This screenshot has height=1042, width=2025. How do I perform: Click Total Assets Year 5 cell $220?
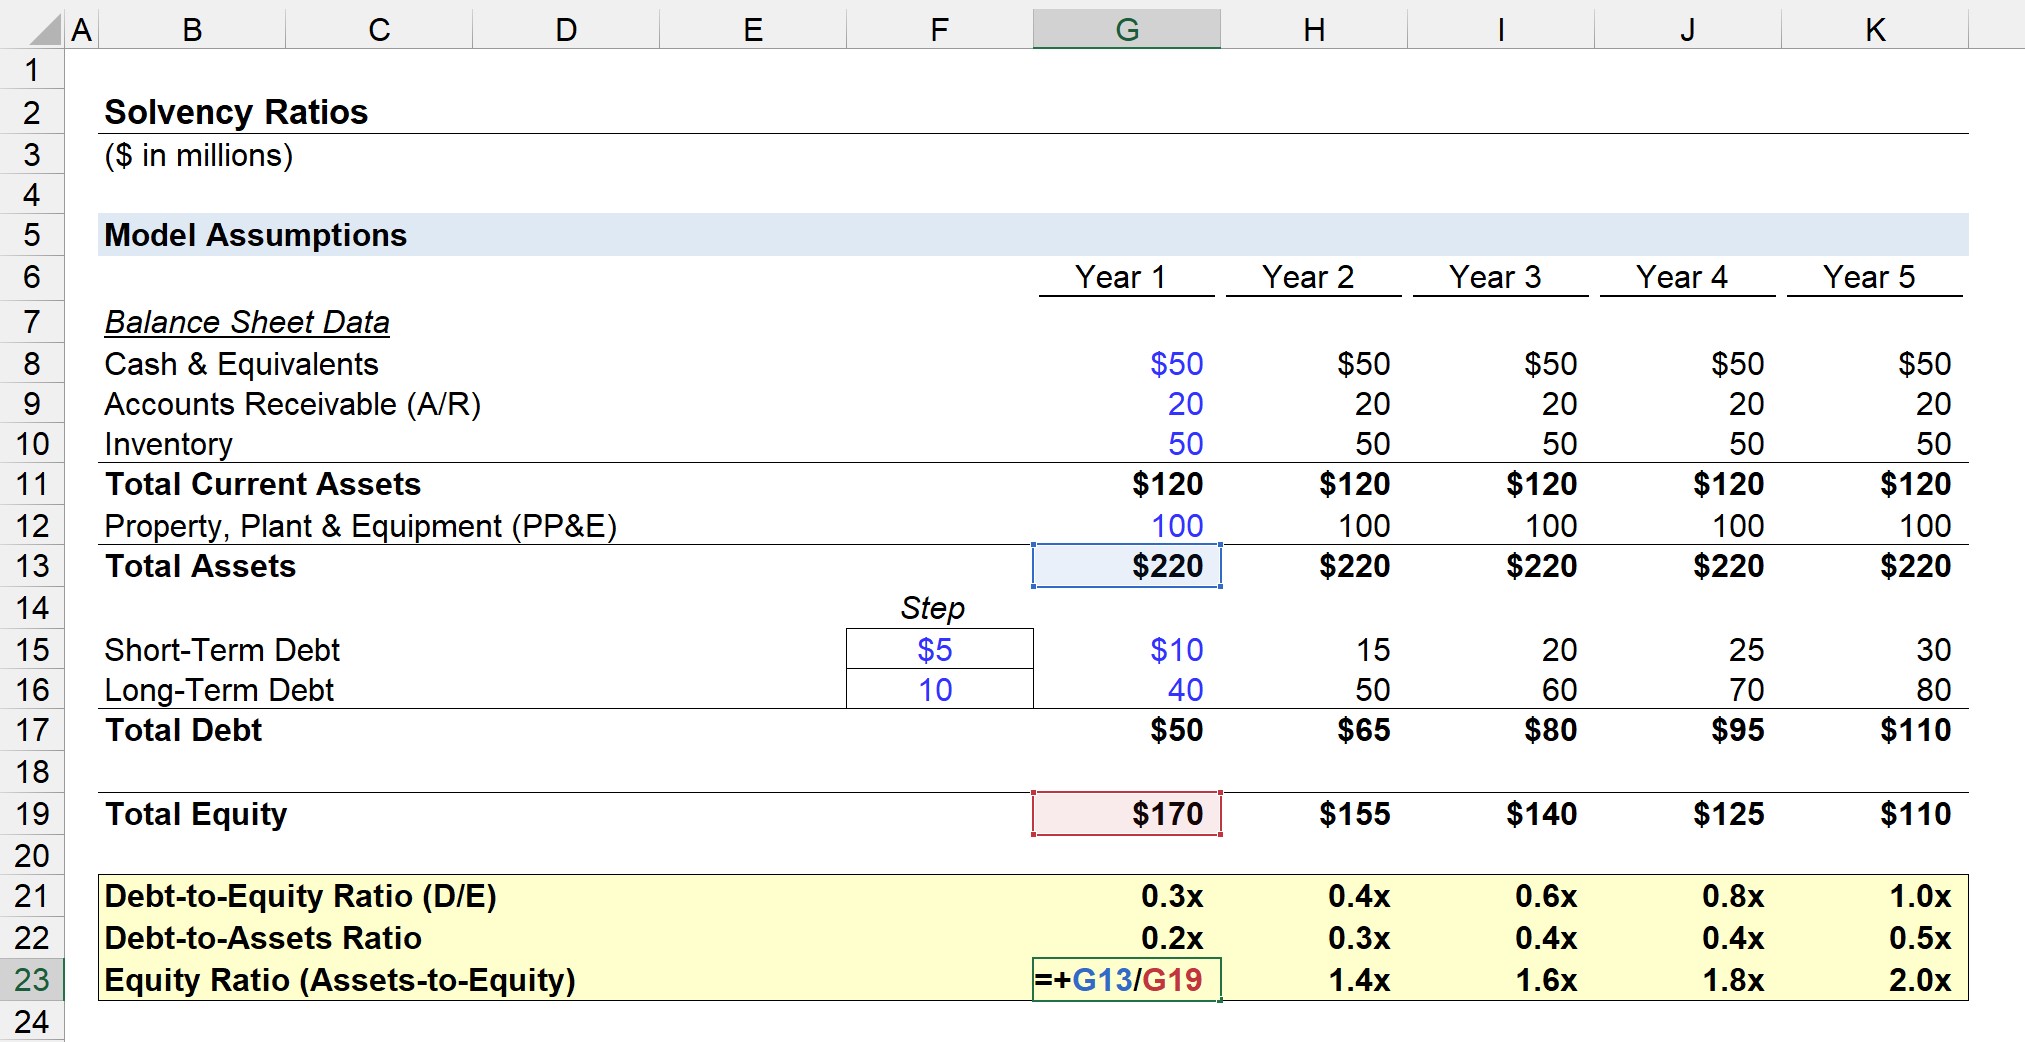coord(1915,566)
